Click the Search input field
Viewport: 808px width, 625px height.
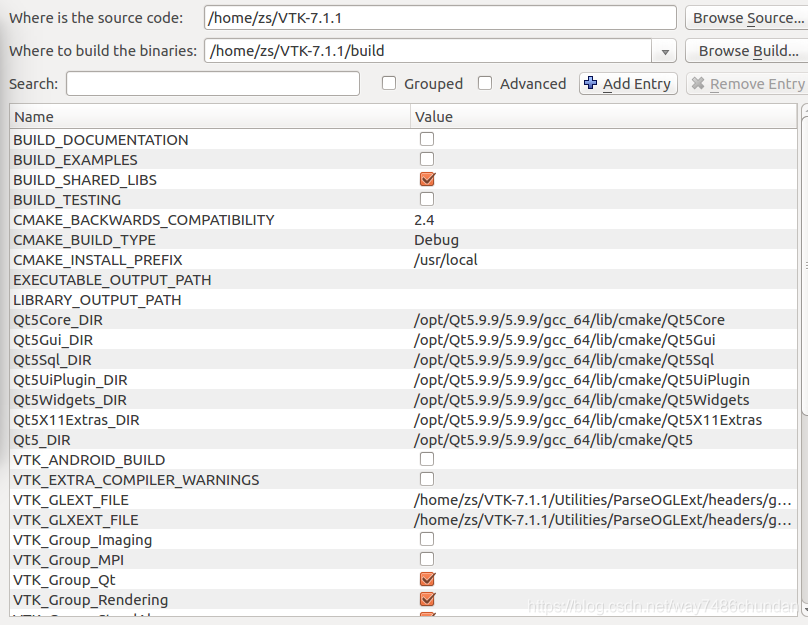[x=213, y=83]
